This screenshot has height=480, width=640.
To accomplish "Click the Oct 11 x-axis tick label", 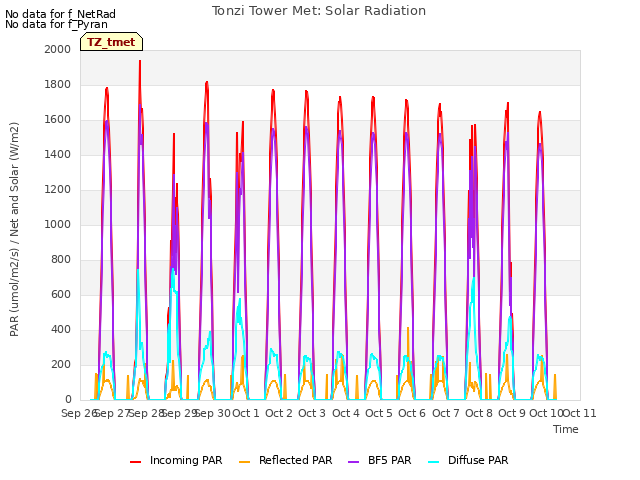I will coord(580,413).
